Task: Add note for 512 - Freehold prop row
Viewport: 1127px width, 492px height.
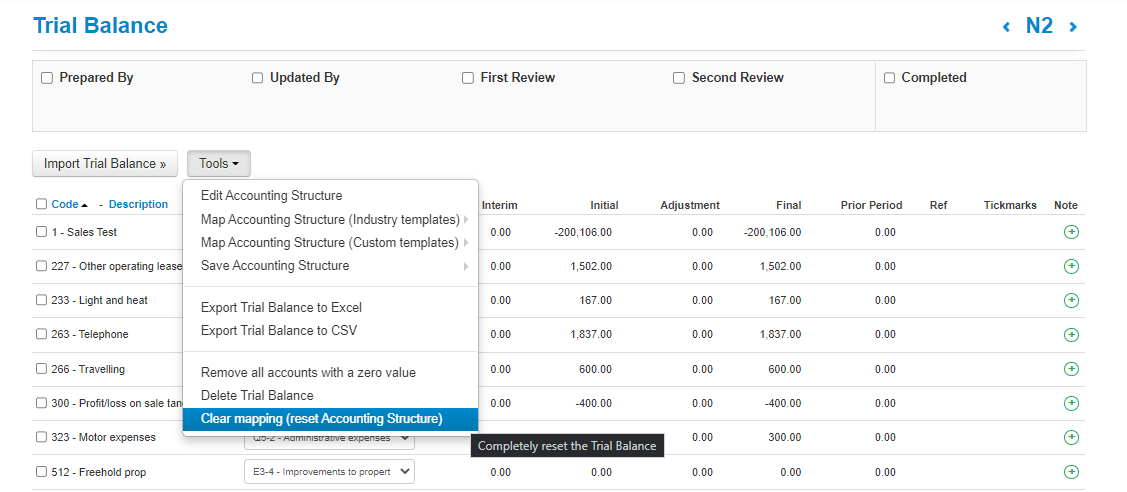Action: 1070,472
